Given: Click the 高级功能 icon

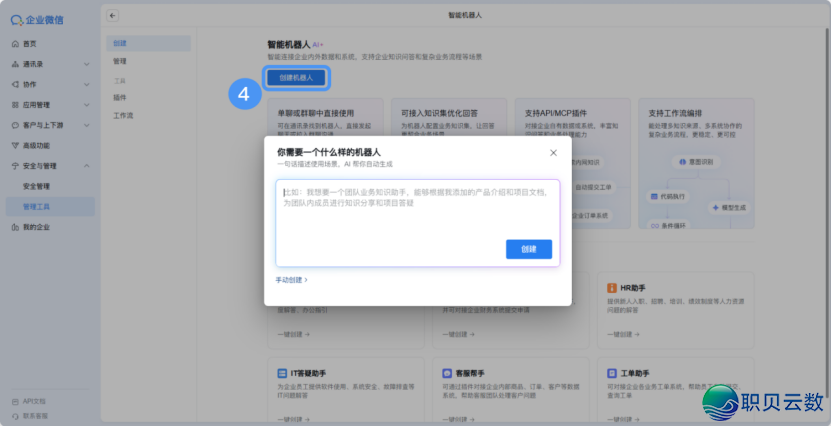Looking at the screenshot, I should pyautogui.click(x=15, y=146).
